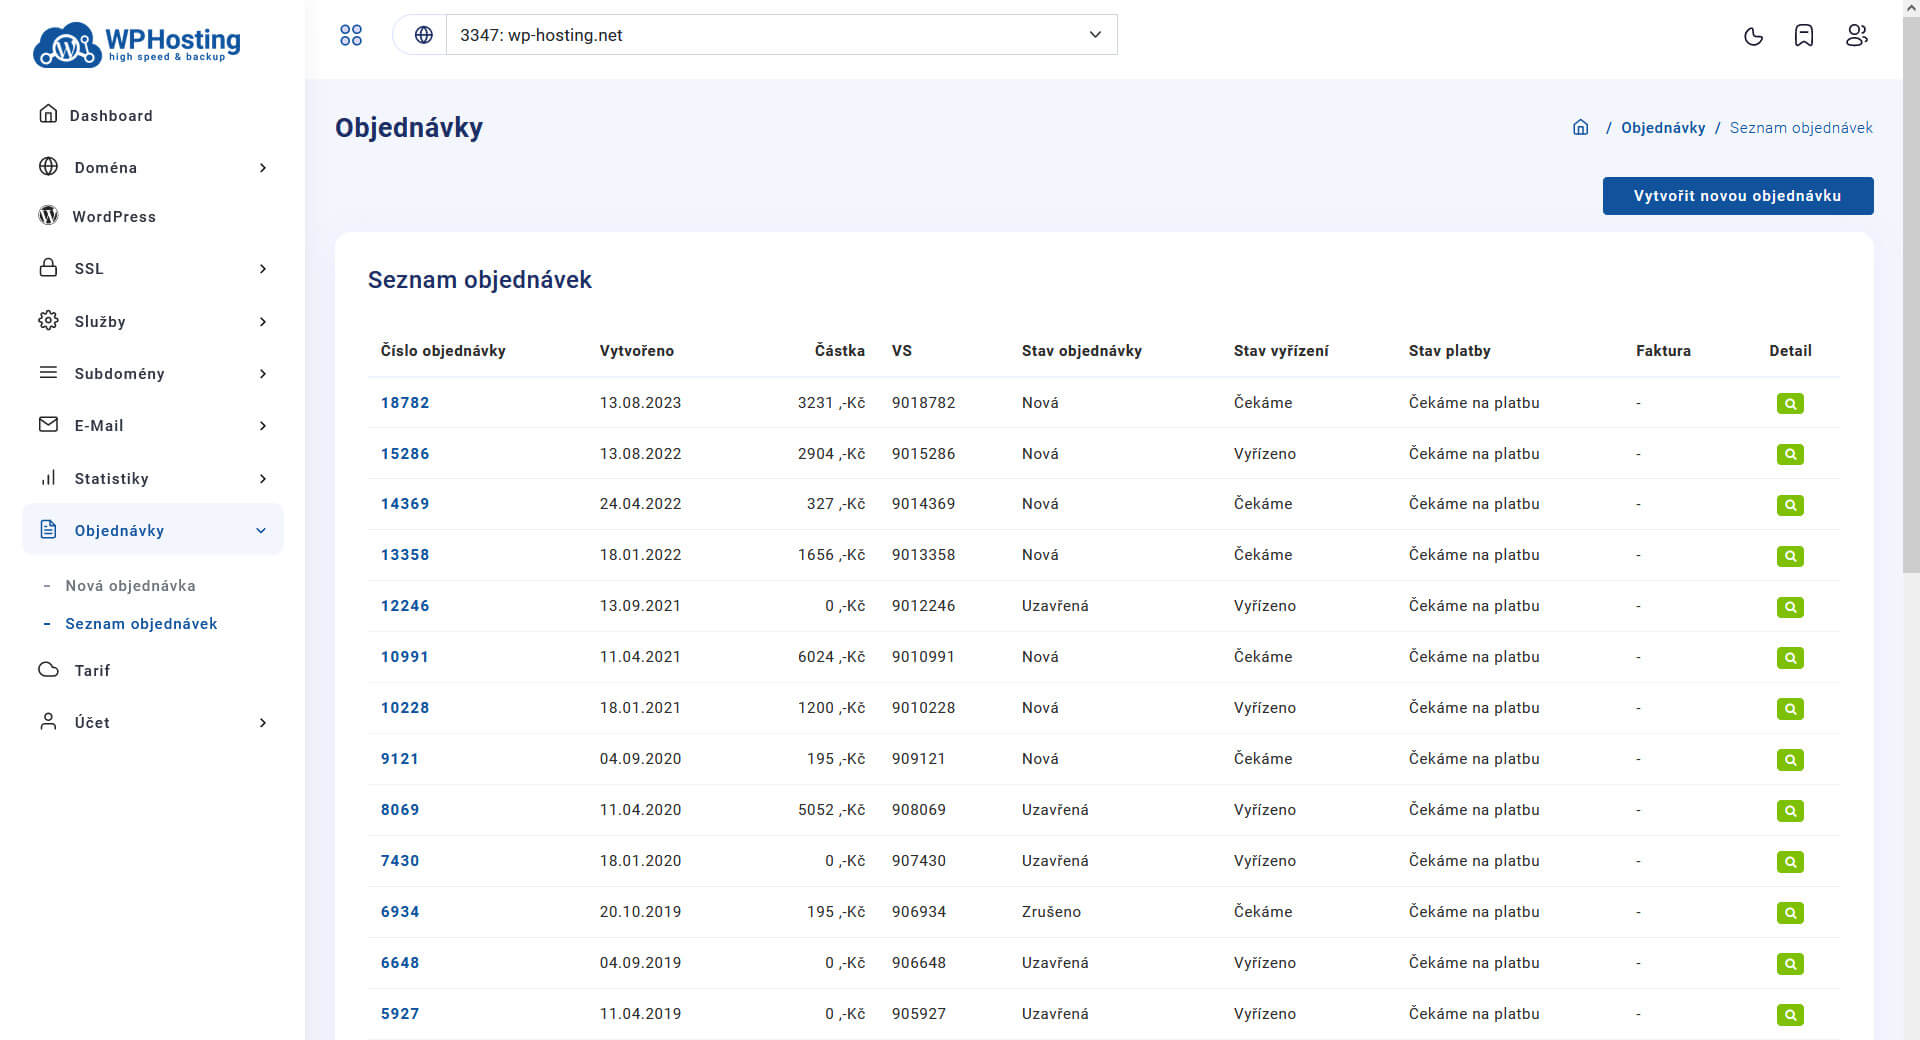Click Seznam objednávek breadcrumb text

click(x=1801, y=128)
